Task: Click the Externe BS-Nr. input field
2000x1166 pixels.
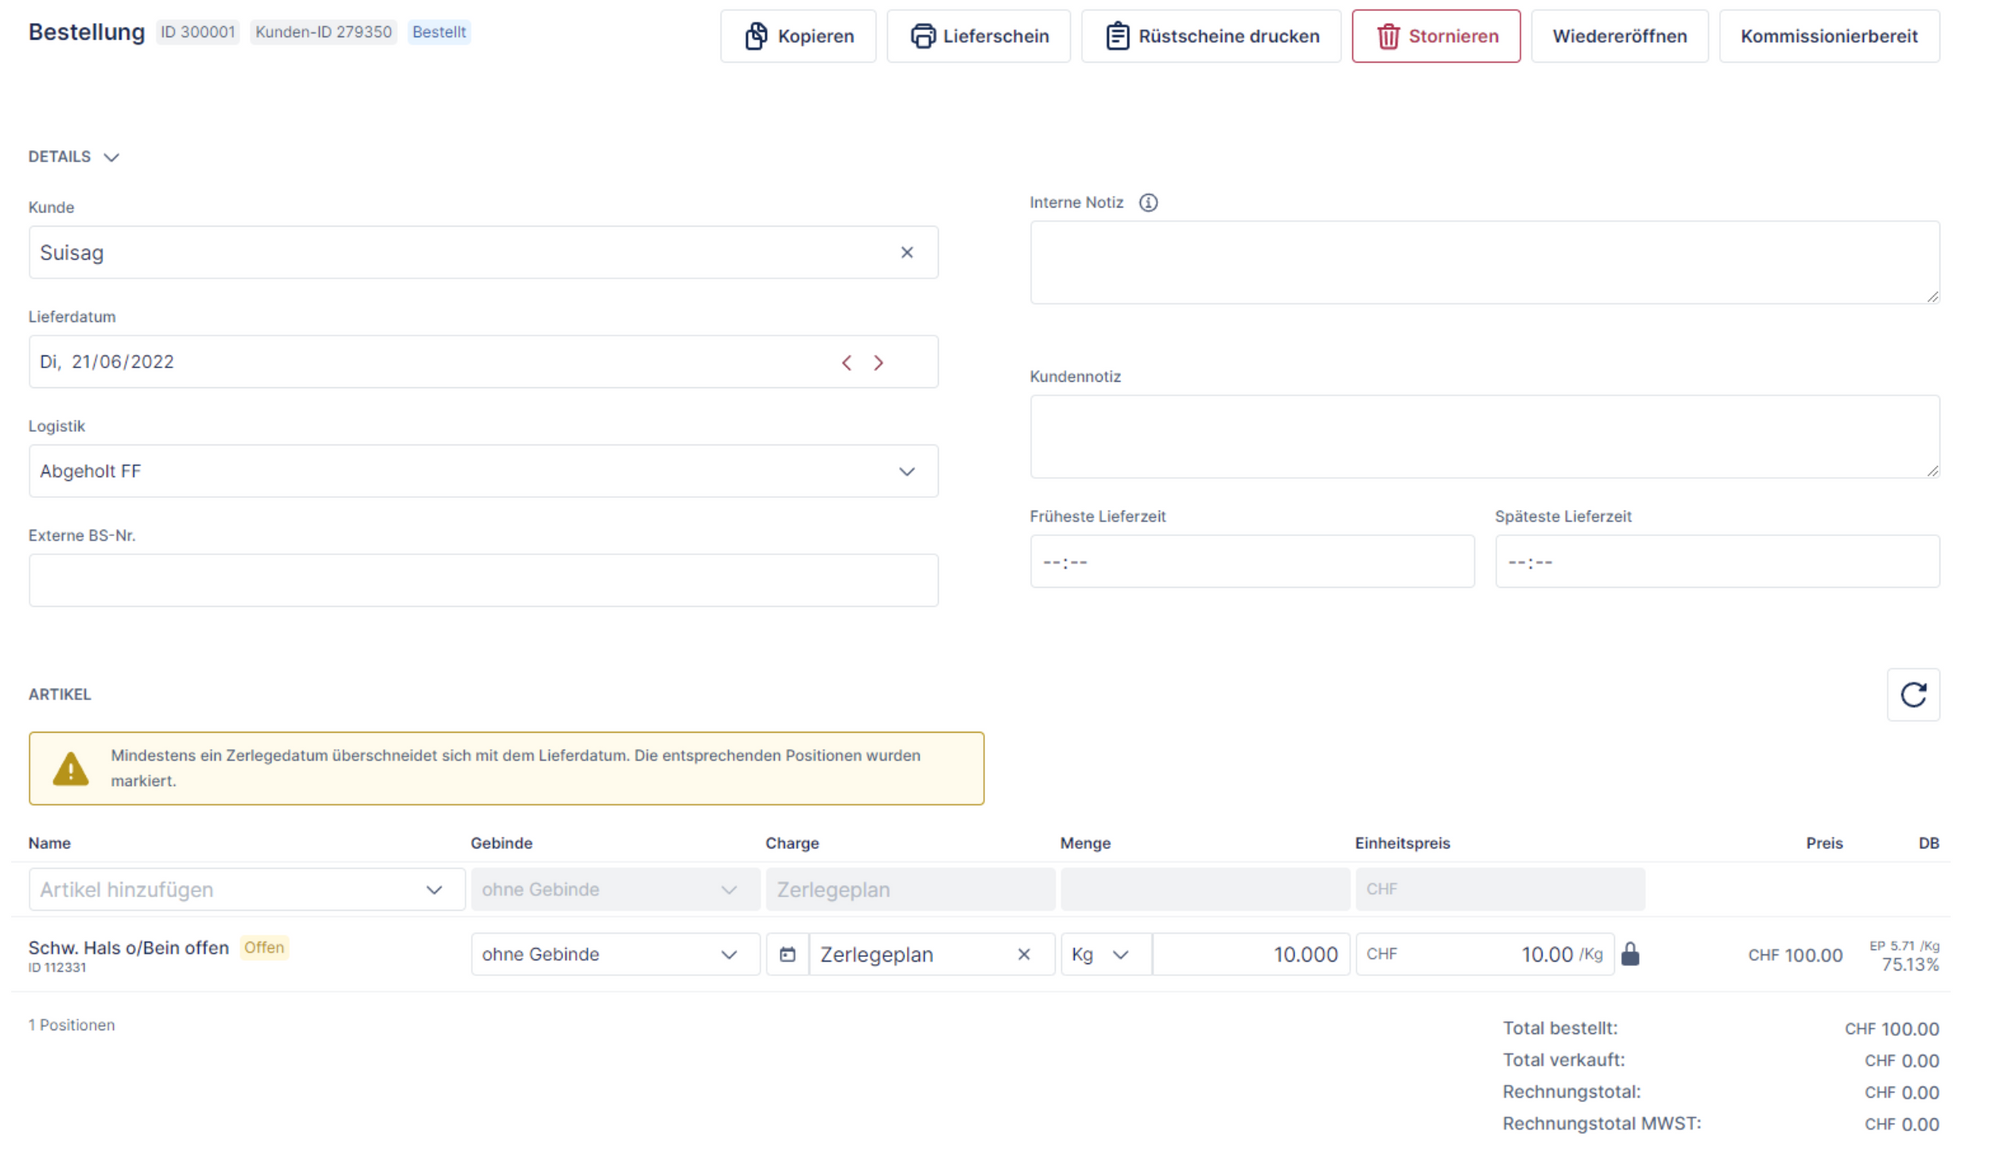Action: [483, 581]
